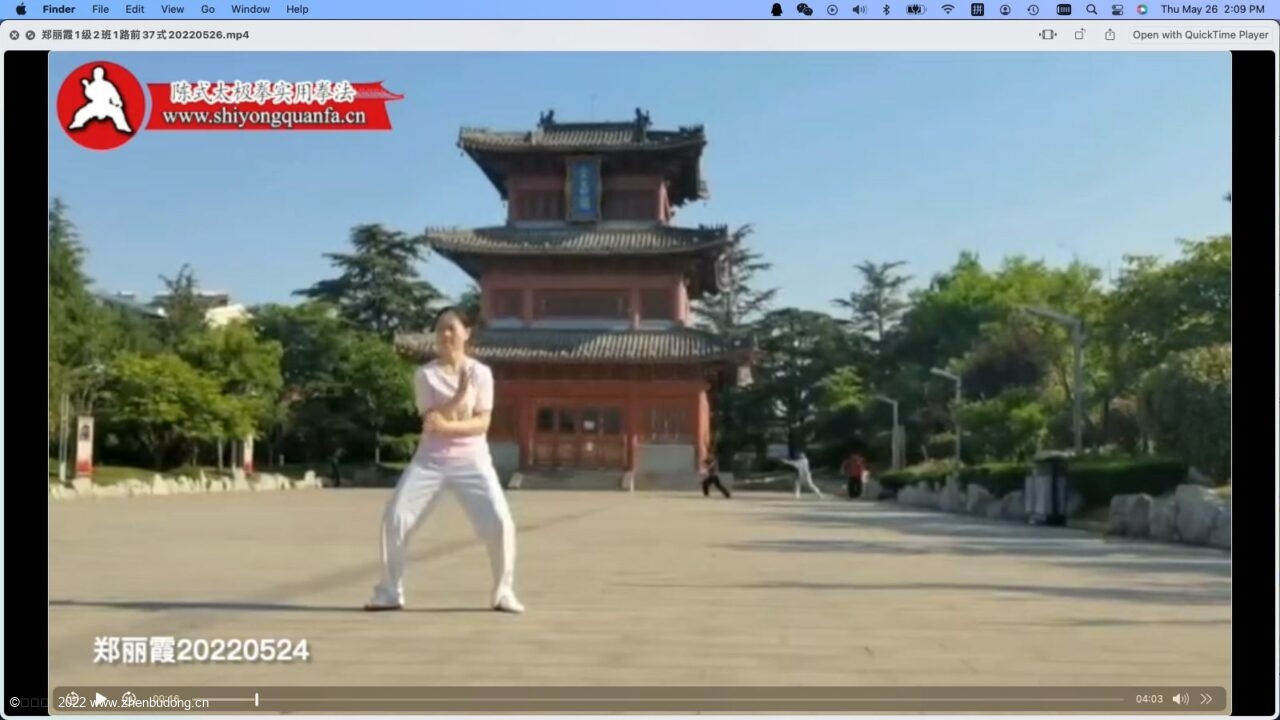The height and width of the screenshot is (720, 1280).
Task: Click the trim video icon
Action: [x=1047, y=35]
